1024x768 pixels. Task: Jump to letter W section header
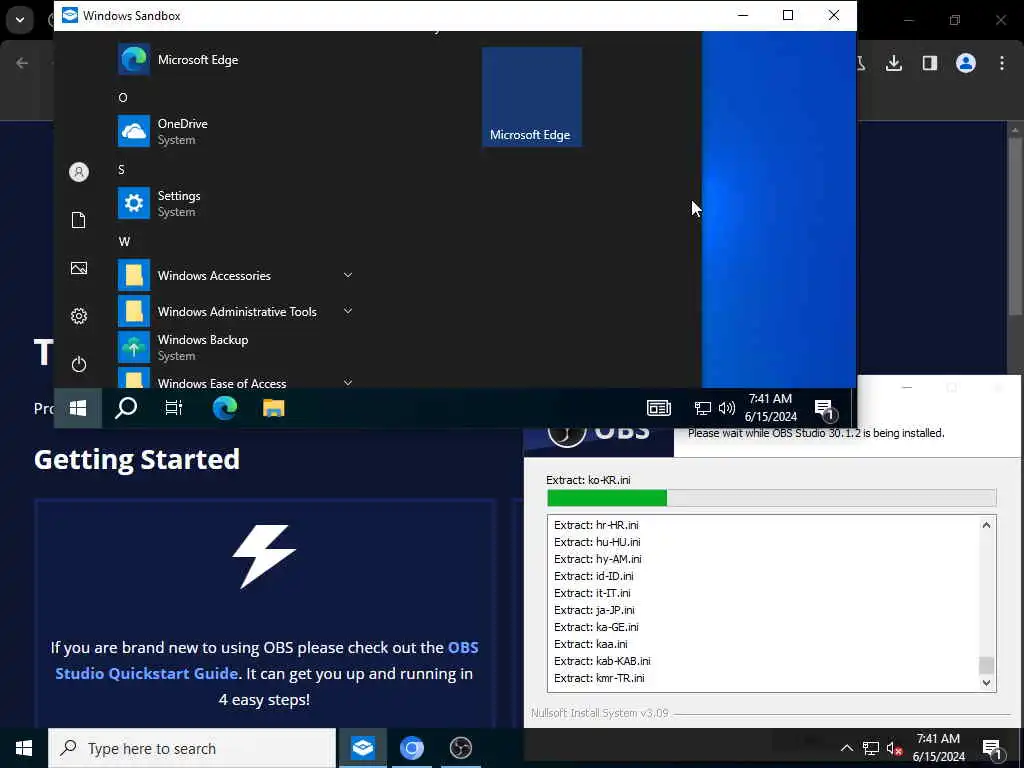point(124,242)
